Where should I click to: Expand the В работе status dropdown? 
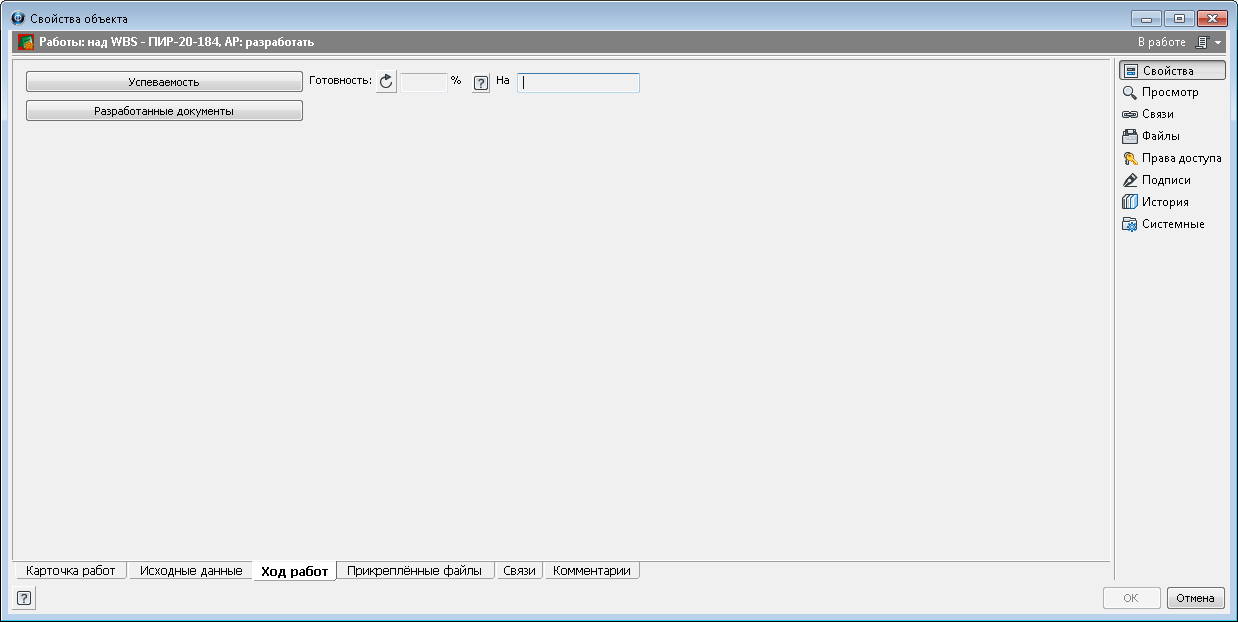[1208, 43]
